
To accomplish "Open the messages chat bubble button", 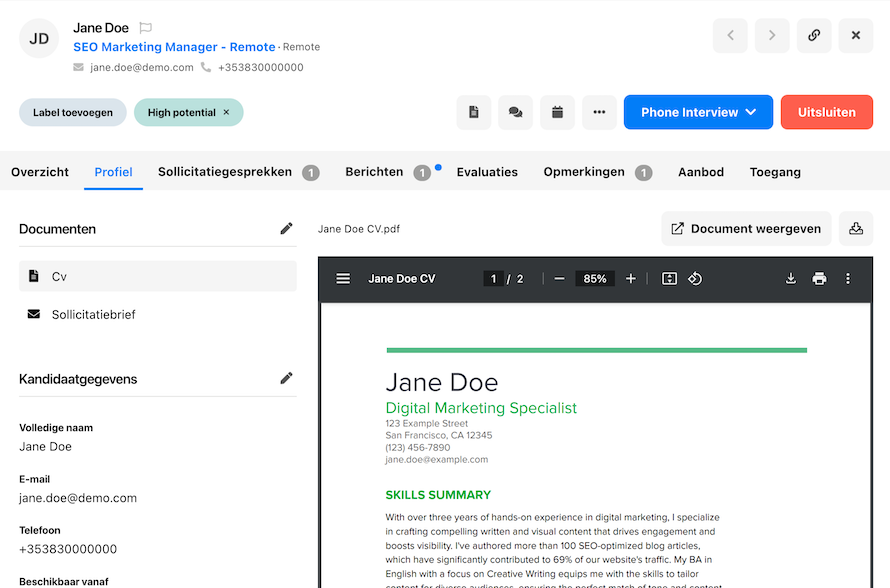I will [x=515, y=112].
